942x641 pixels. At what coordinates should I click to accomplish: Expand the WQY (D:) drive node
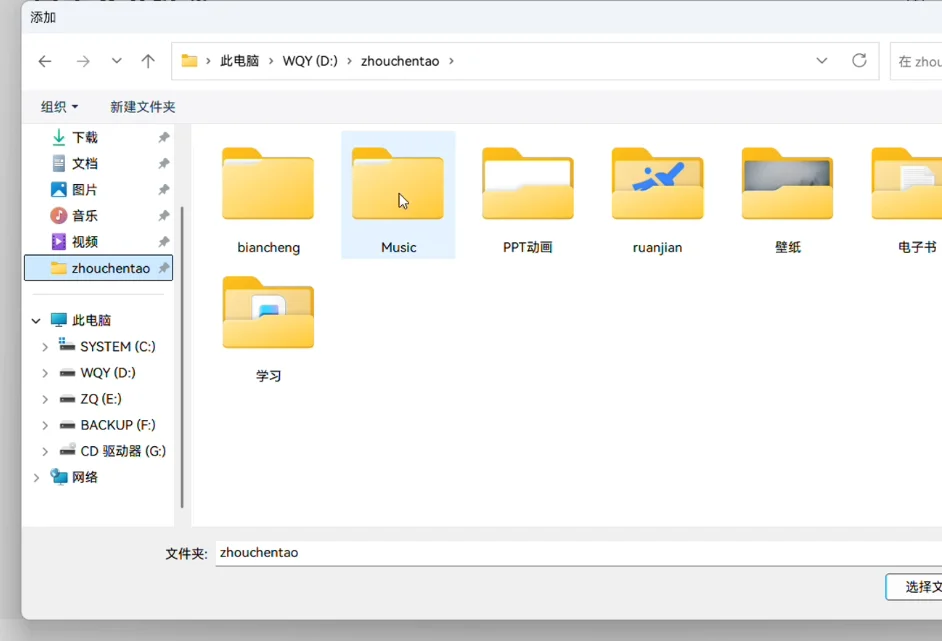click(44, 373)
